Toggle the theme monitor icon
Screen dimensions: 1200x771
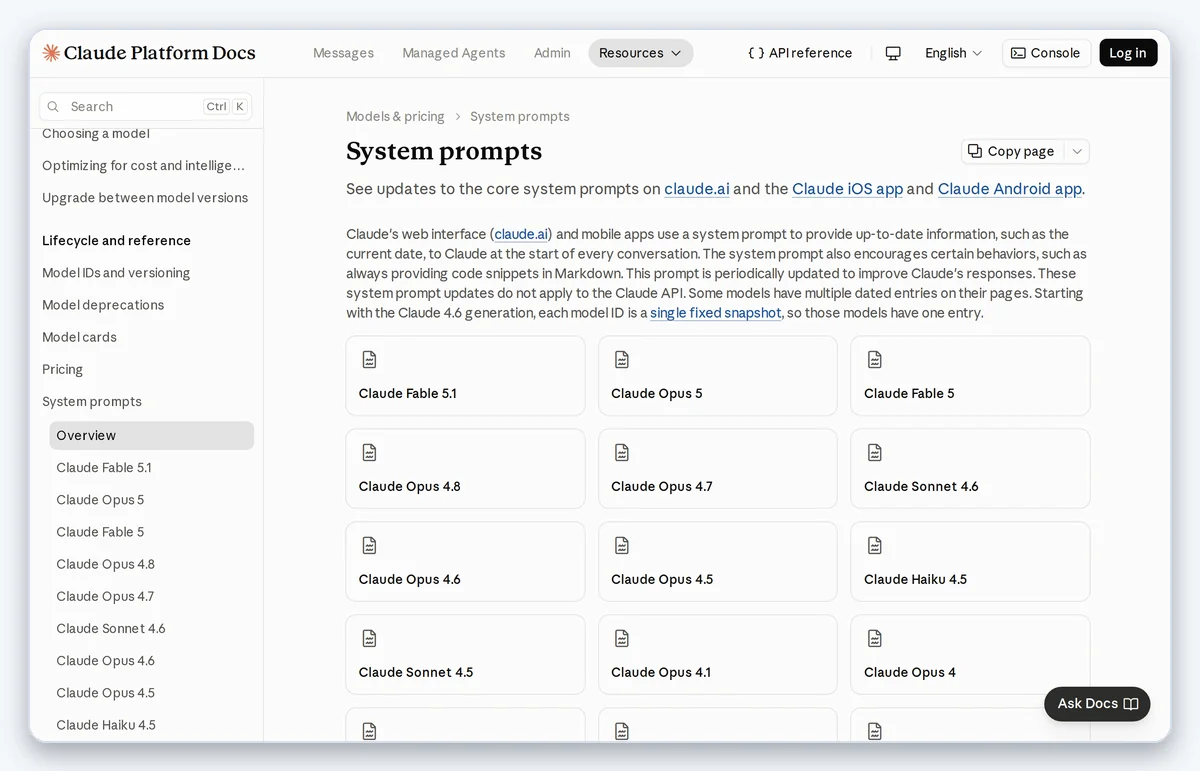[x=893, y=53]
